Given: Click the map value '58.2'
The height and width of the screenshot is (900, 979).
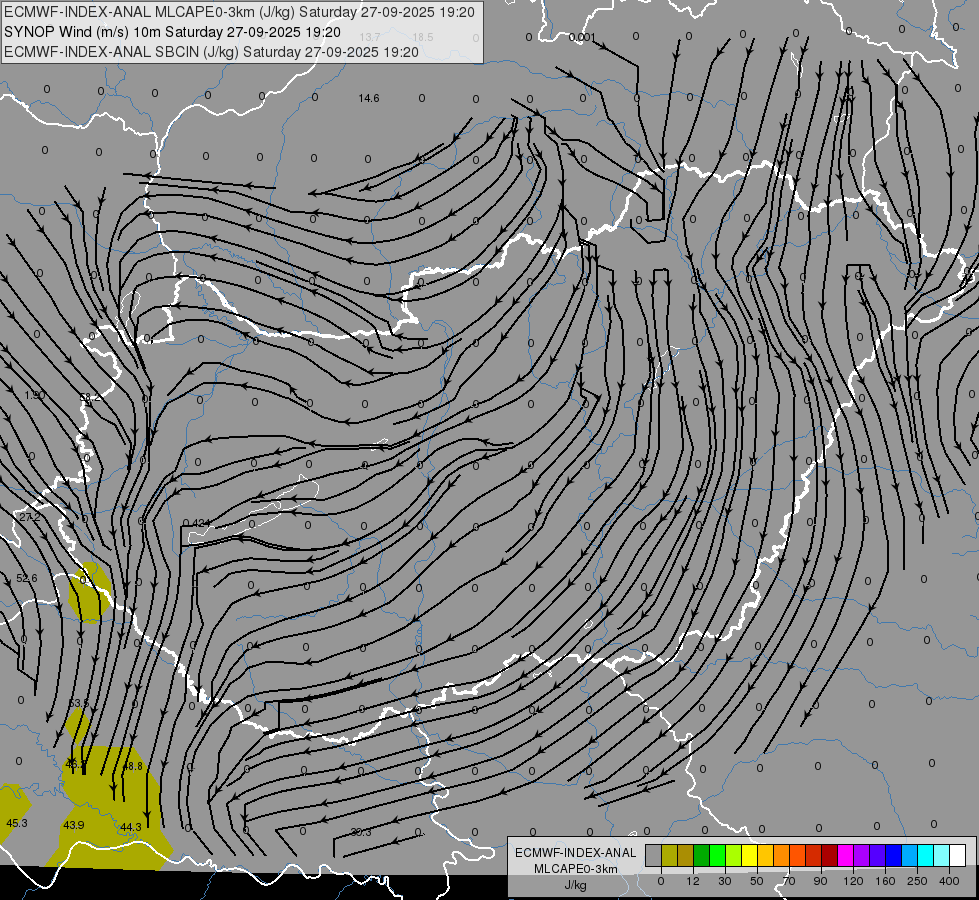Looking at the screenshot, I should [x=90, y=397].
